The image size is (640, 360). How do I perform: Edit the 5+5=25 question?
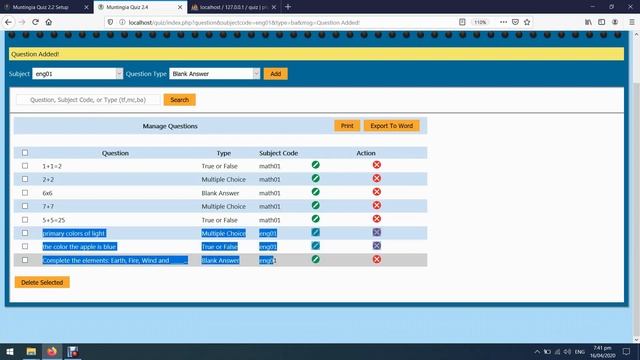click(x=316, y=219)
